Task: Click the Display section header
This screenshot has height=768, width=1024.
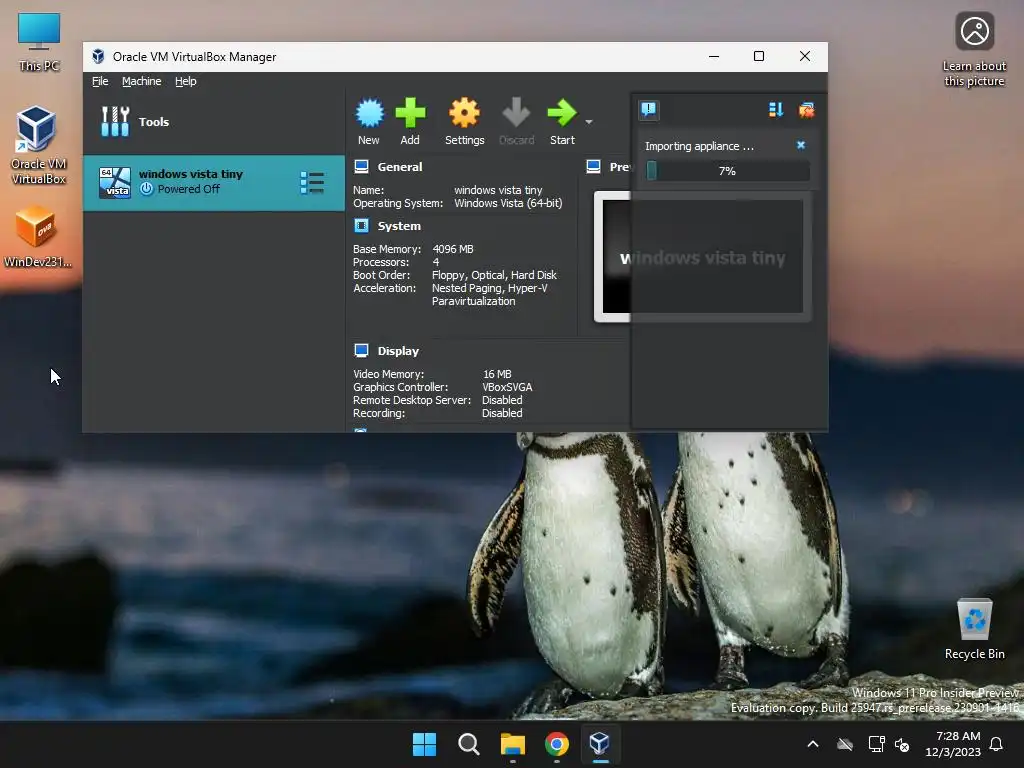Action: click(x=398, y=351)
